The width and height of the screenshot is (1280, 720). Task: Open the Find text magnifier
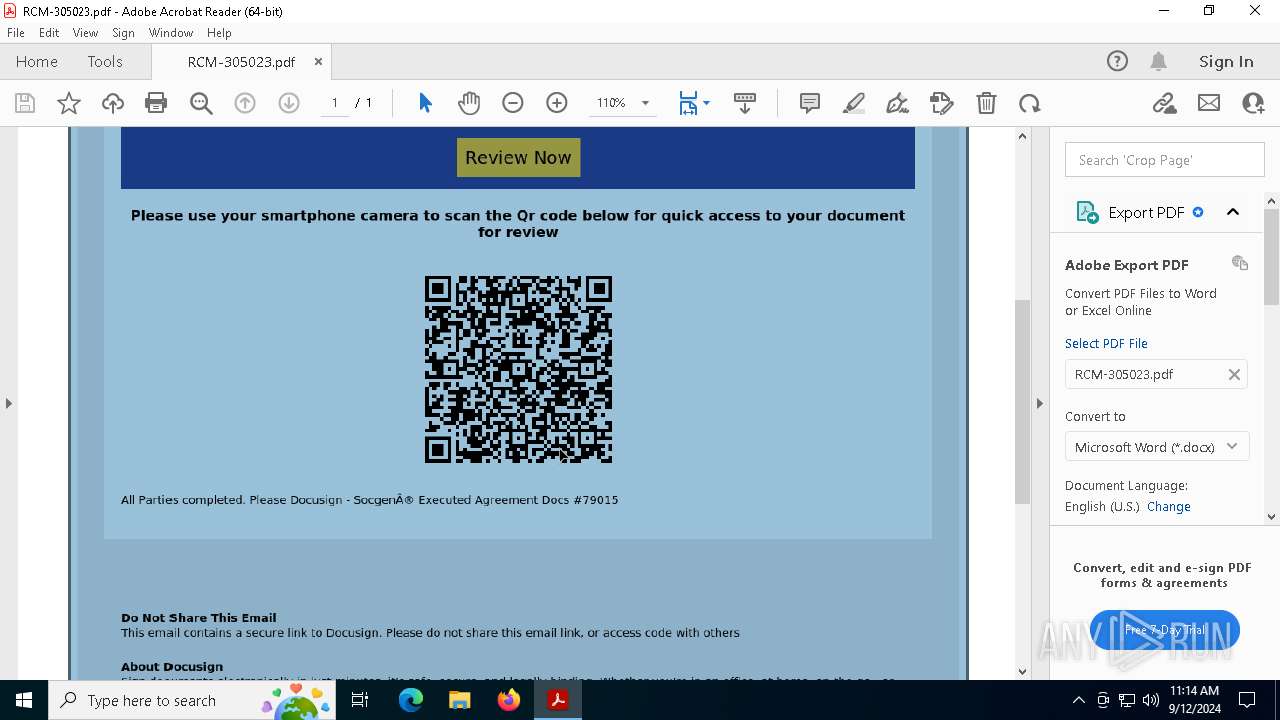[x=201, y=103]
